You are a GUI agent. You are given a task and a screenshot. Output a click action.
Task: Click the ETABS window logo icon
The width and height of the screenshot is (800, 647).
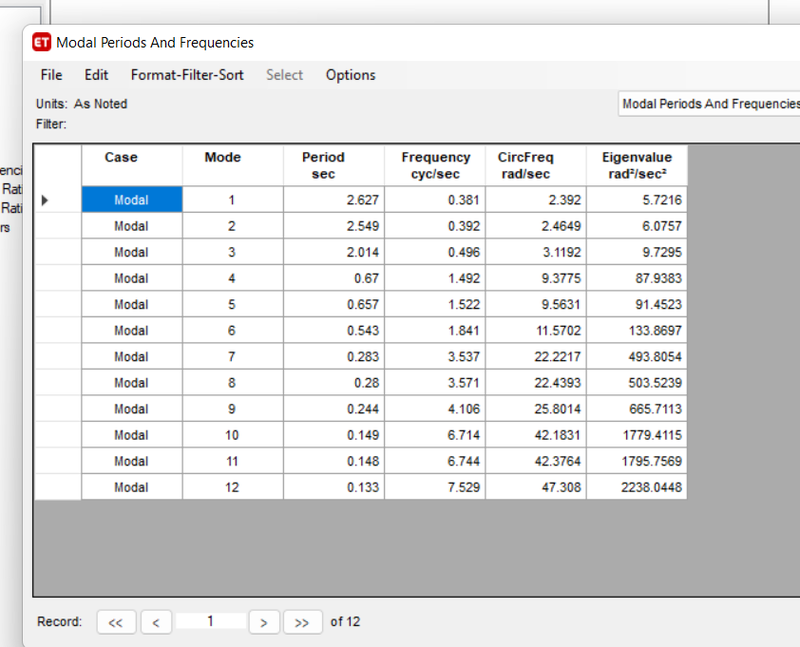(x=41, y=42)
